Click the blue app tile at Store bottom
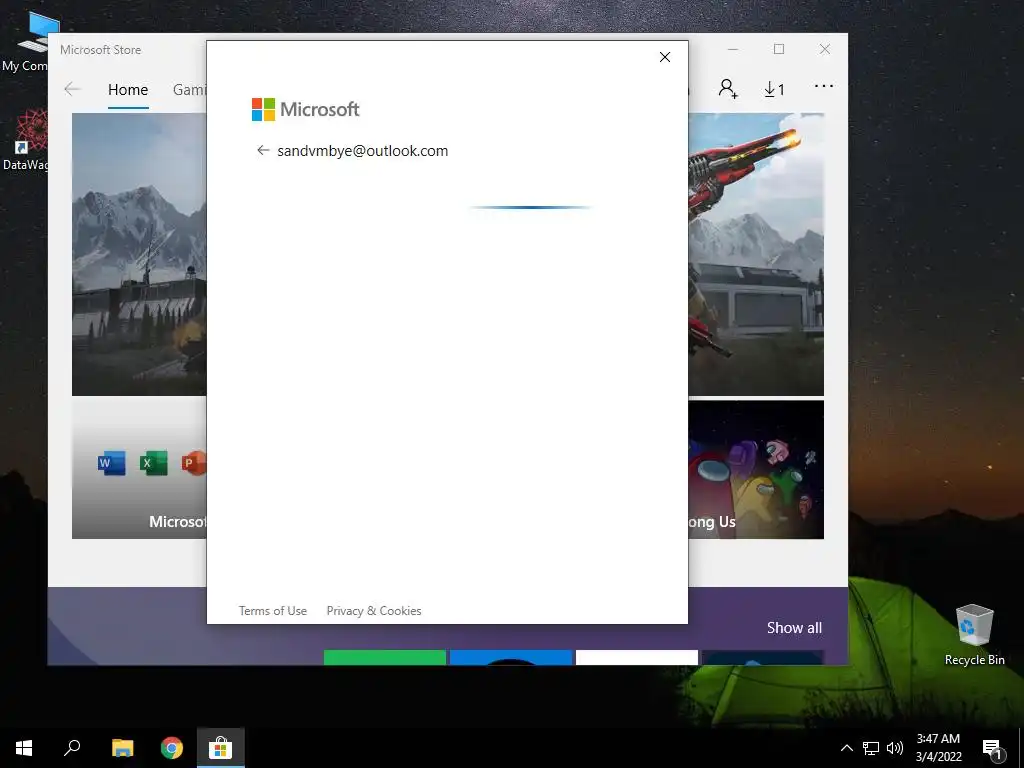Screen dimensions: 1024x768 (511, 657)
